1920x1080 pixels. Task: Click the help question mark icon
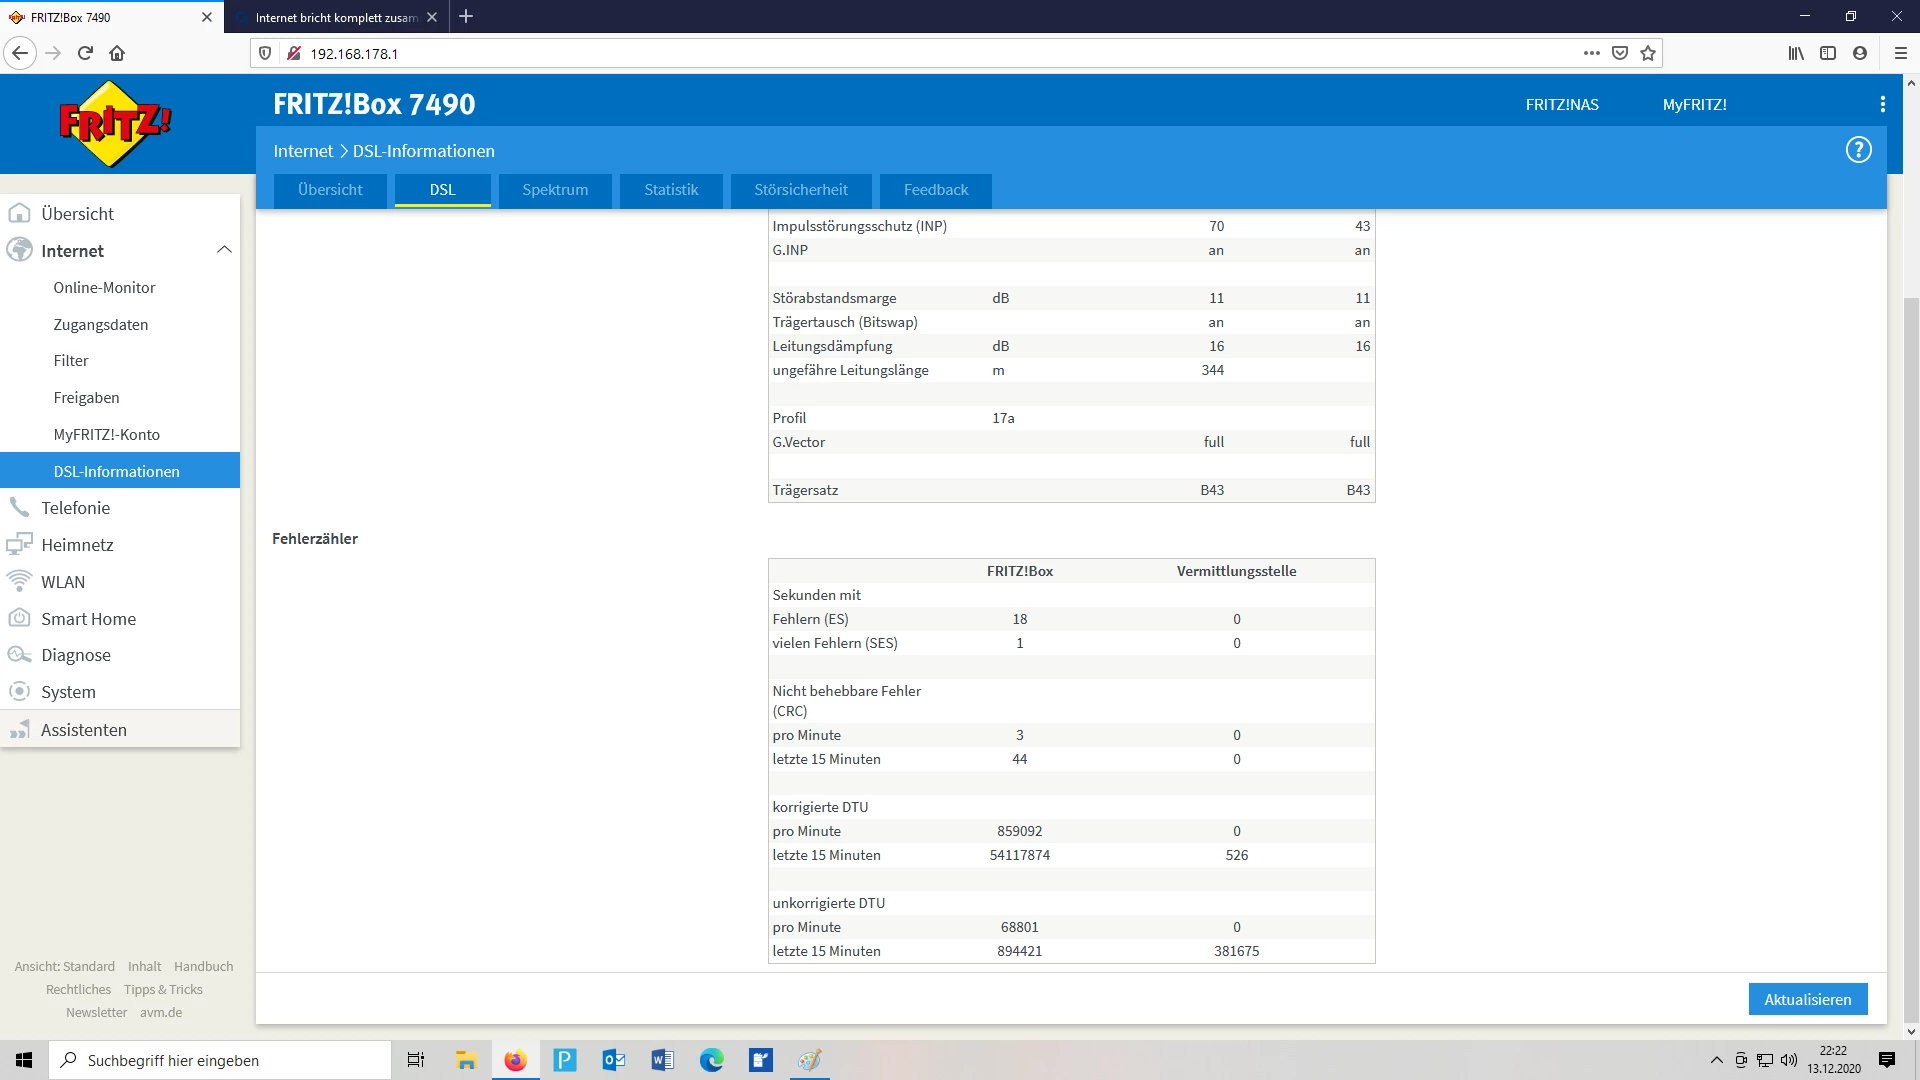point(1858,150)
